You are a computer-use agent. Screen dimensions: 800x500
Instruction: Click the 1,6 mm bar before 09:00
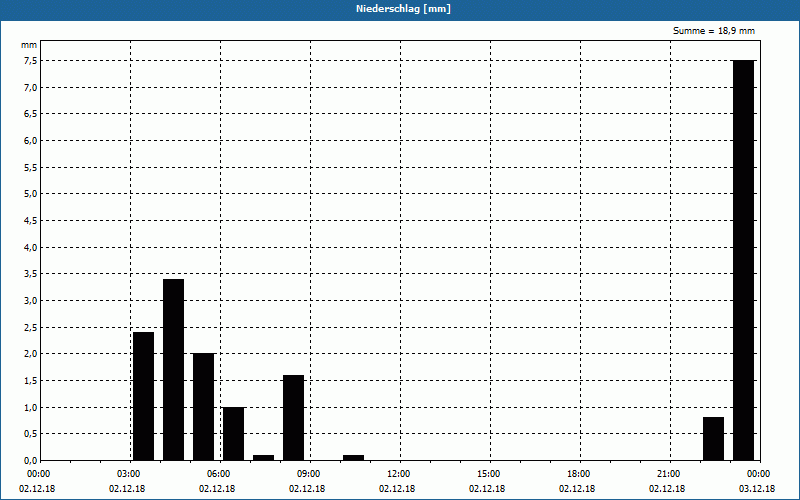(293, 418)
